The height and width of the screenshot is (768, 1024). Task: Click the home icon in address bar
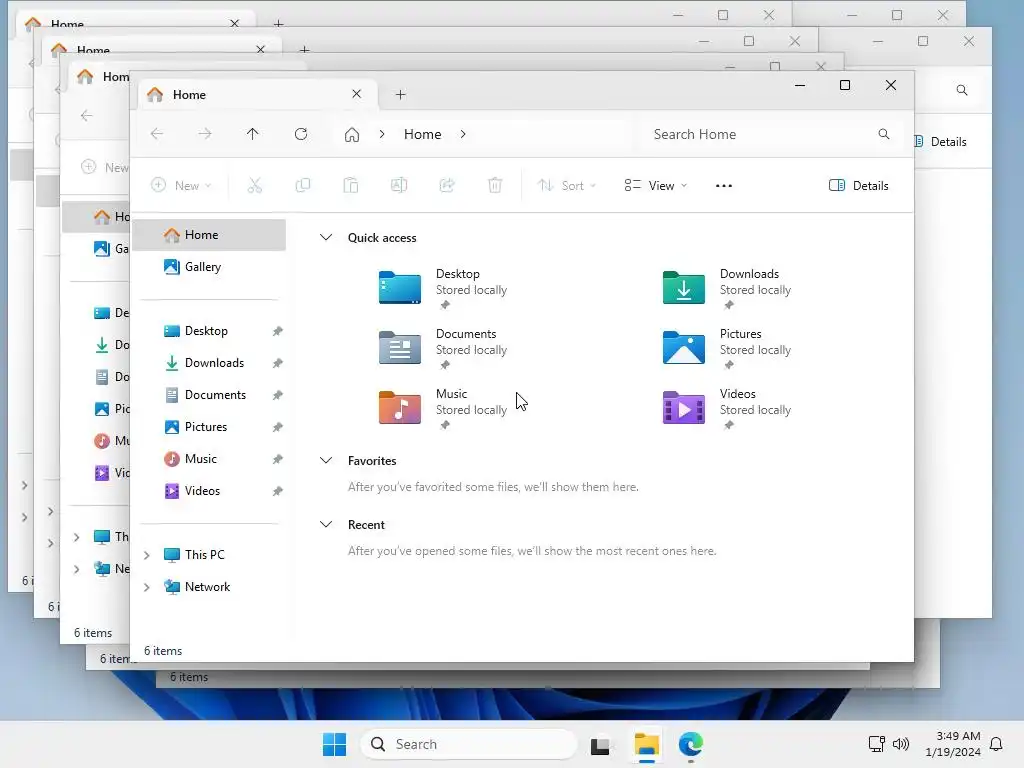coord(352,135)
